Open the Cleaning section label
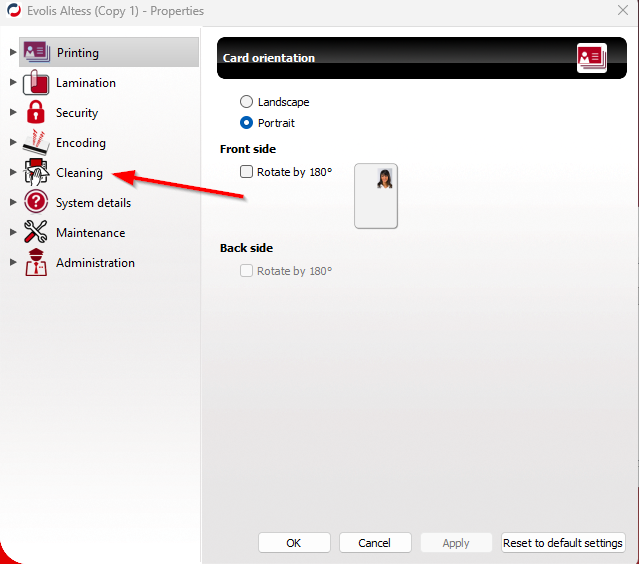The width and height of the screenshot is (639, 564). point(79,173)
